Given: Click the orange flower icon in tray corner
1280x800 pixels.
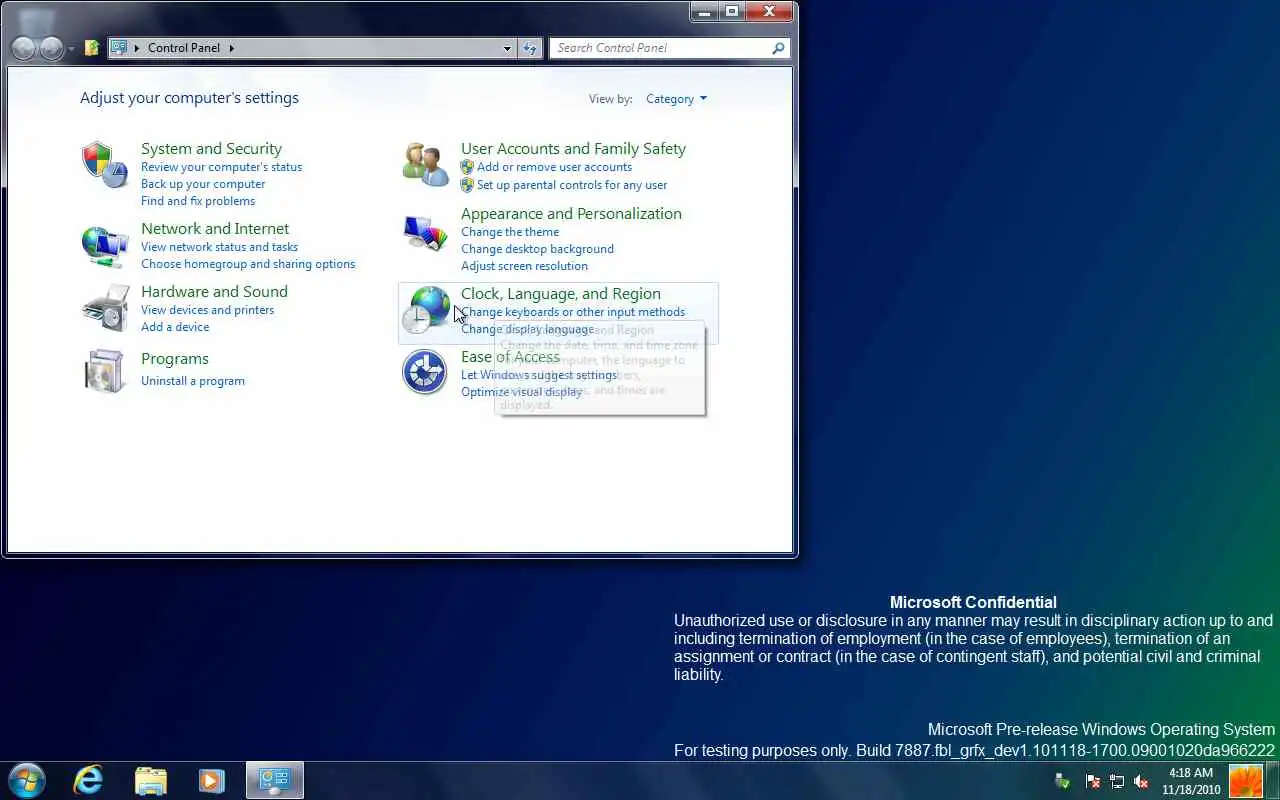Looking at the screenshot, I should click(1246, 781).
